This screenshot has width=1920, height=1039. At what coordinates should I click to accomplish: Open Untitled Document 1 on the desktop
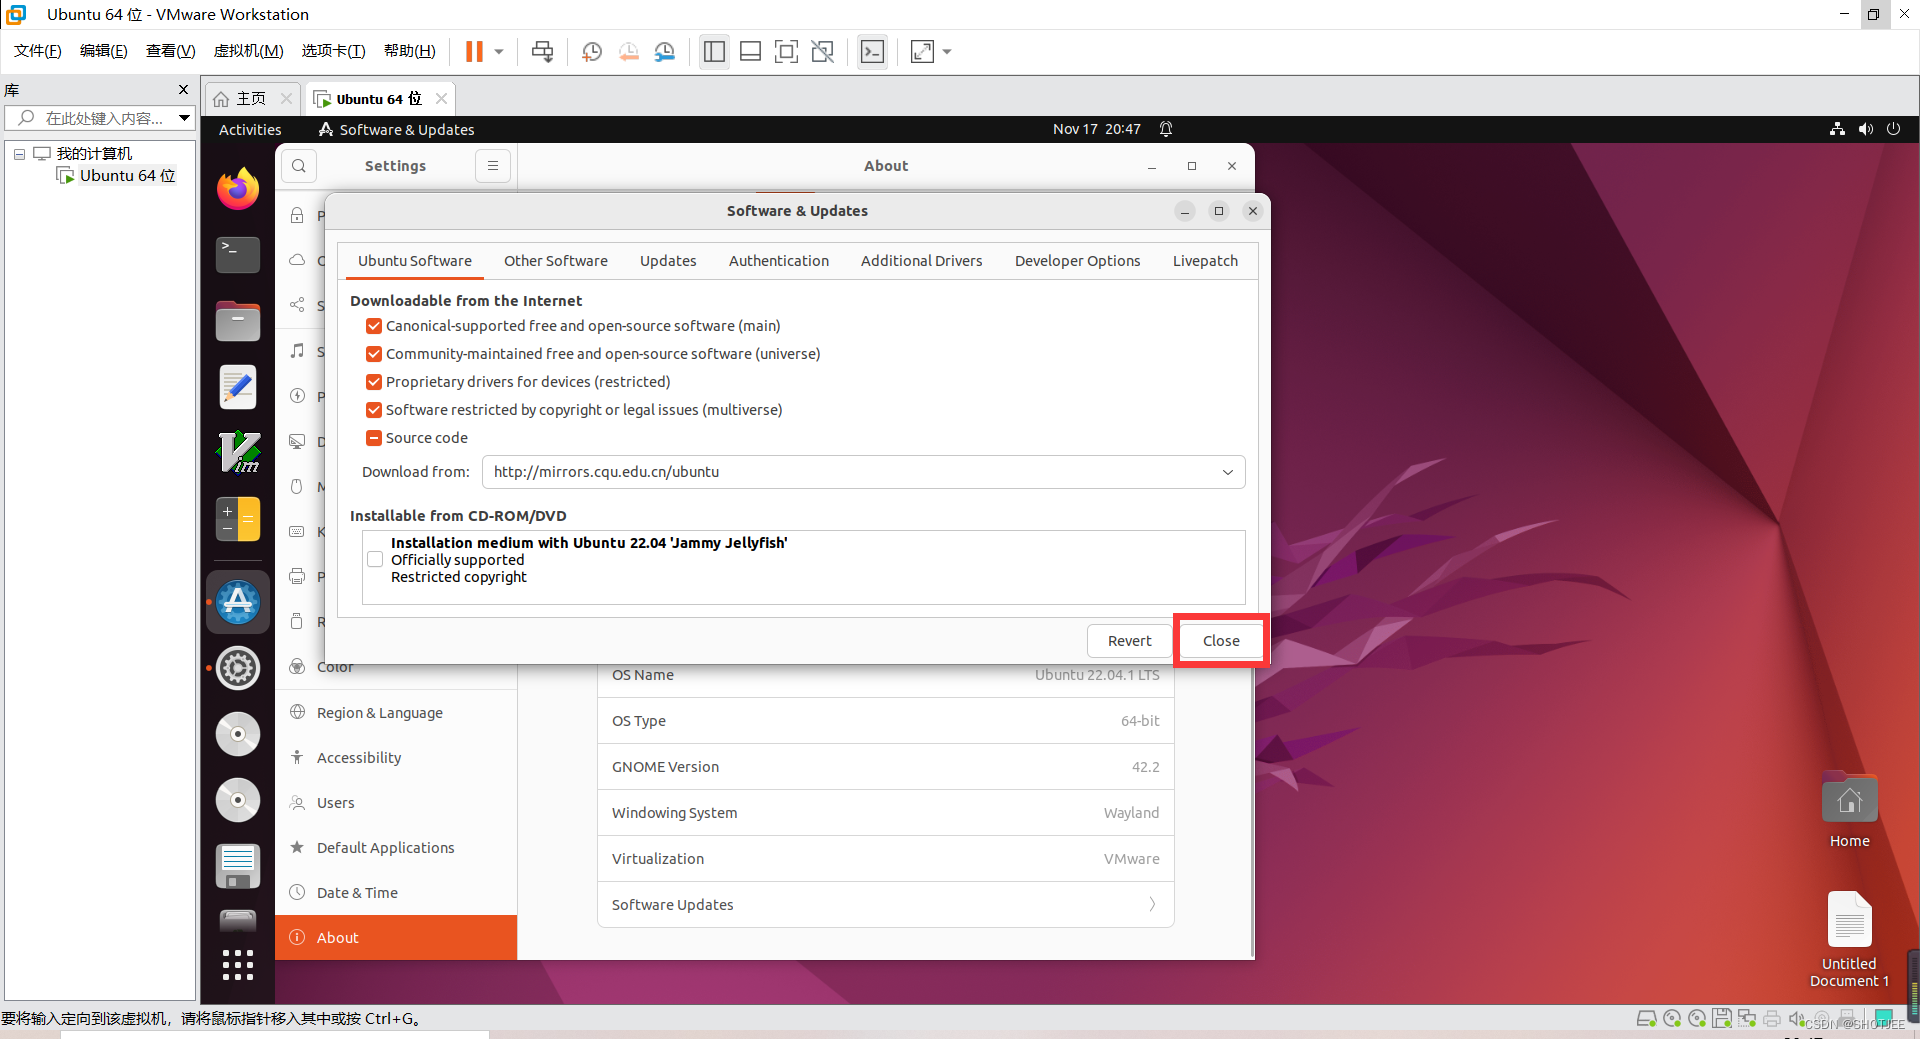1849,940
